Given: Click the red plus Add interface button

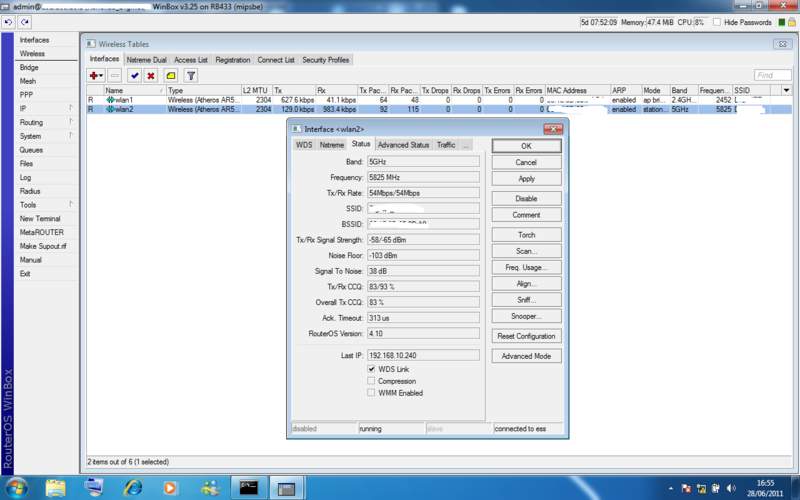Looking at the screenshot, I should [94, 75].
